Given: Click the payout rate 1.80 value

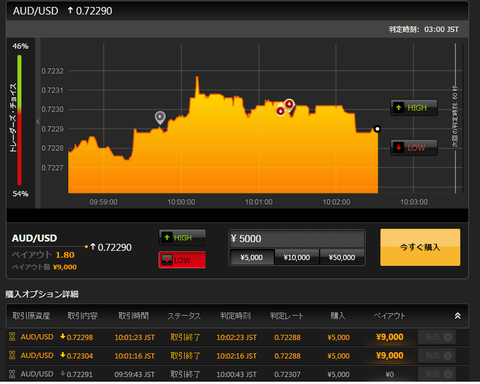Looking at the screenshot, I should click(65, 255).
